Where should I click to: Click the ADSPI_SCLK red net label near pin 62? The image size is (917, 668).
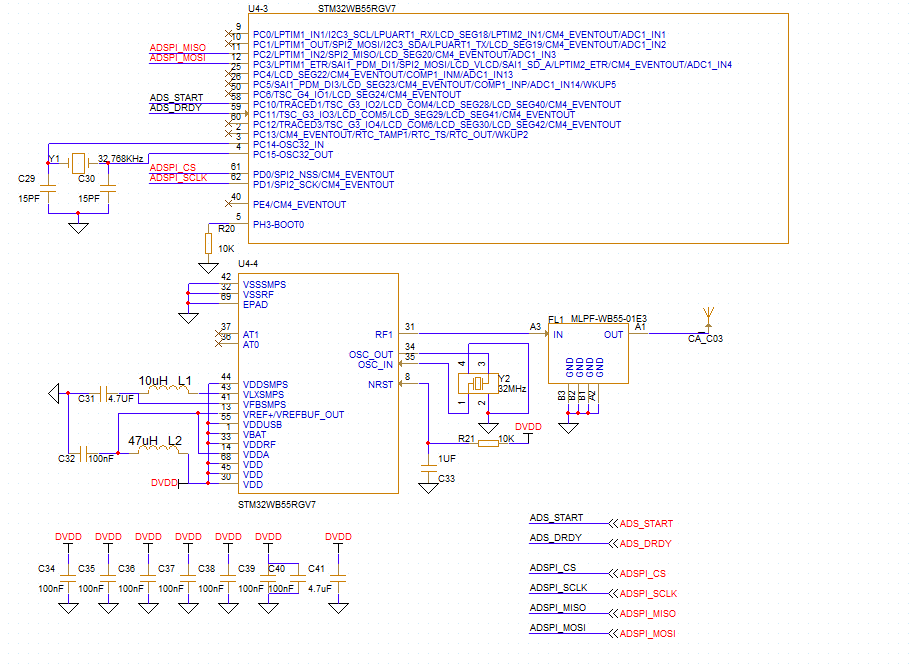coord(178,177)
